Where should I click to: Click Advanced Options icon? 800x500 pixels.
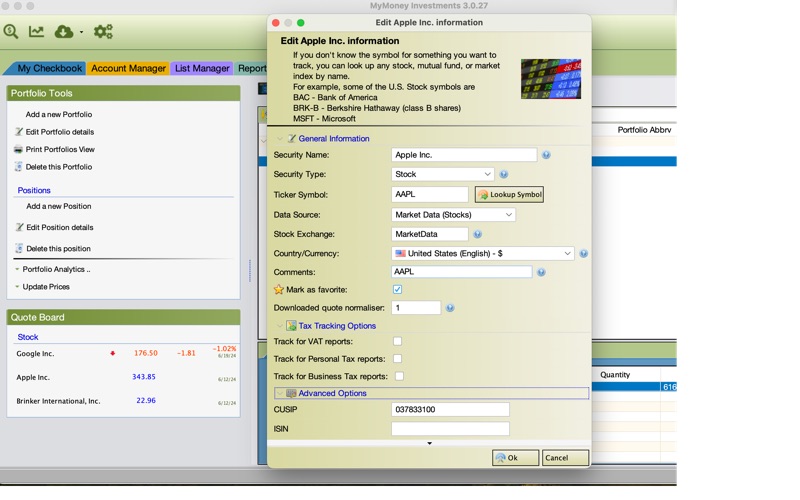(291, 393)
